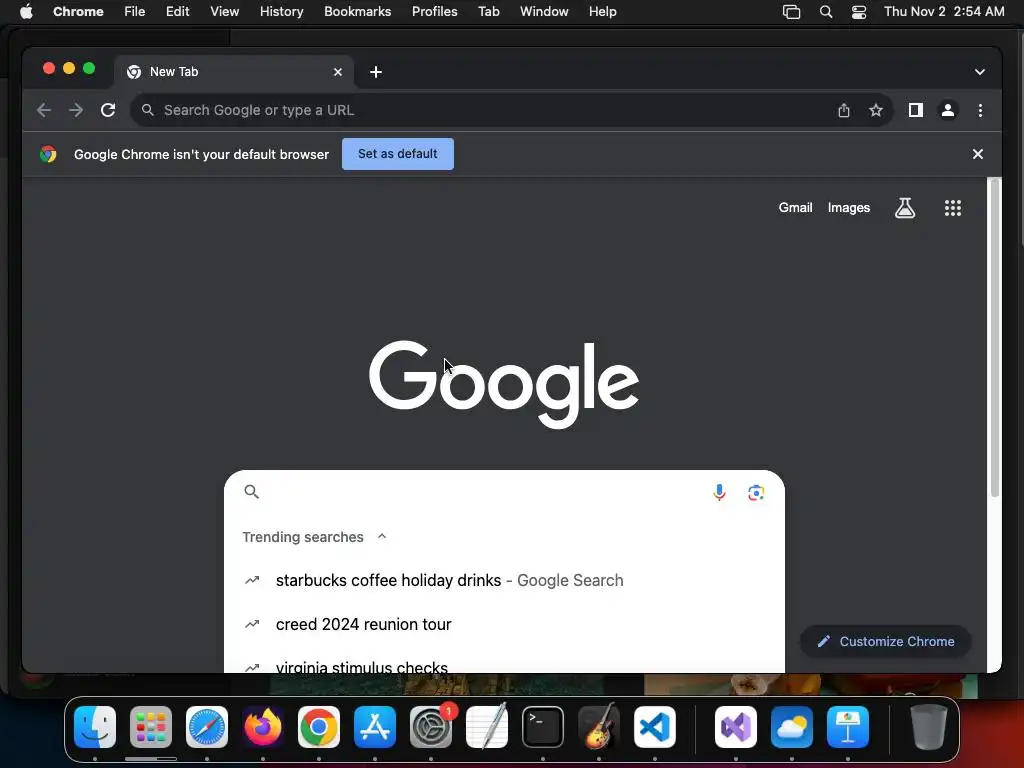Open the tab search chevron
The width and height of the screenshot is (1024, 768).
click(980, 72)
